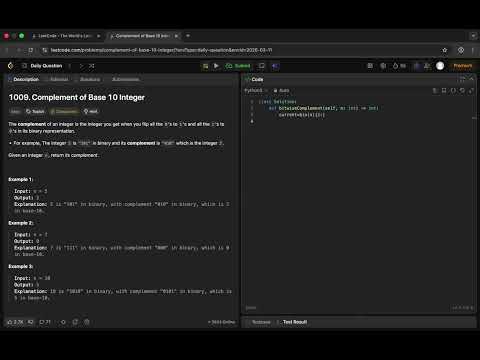Viewport: 480px width, 360px height.
Task: Click the Premium link
Action: [463, 66]
